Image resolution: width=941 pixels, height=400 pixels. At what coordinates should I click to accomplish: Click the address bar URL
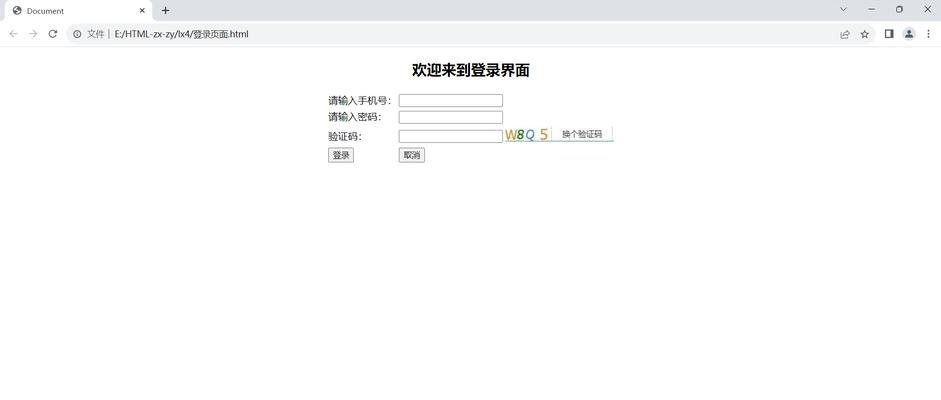(x=181, y=34)
